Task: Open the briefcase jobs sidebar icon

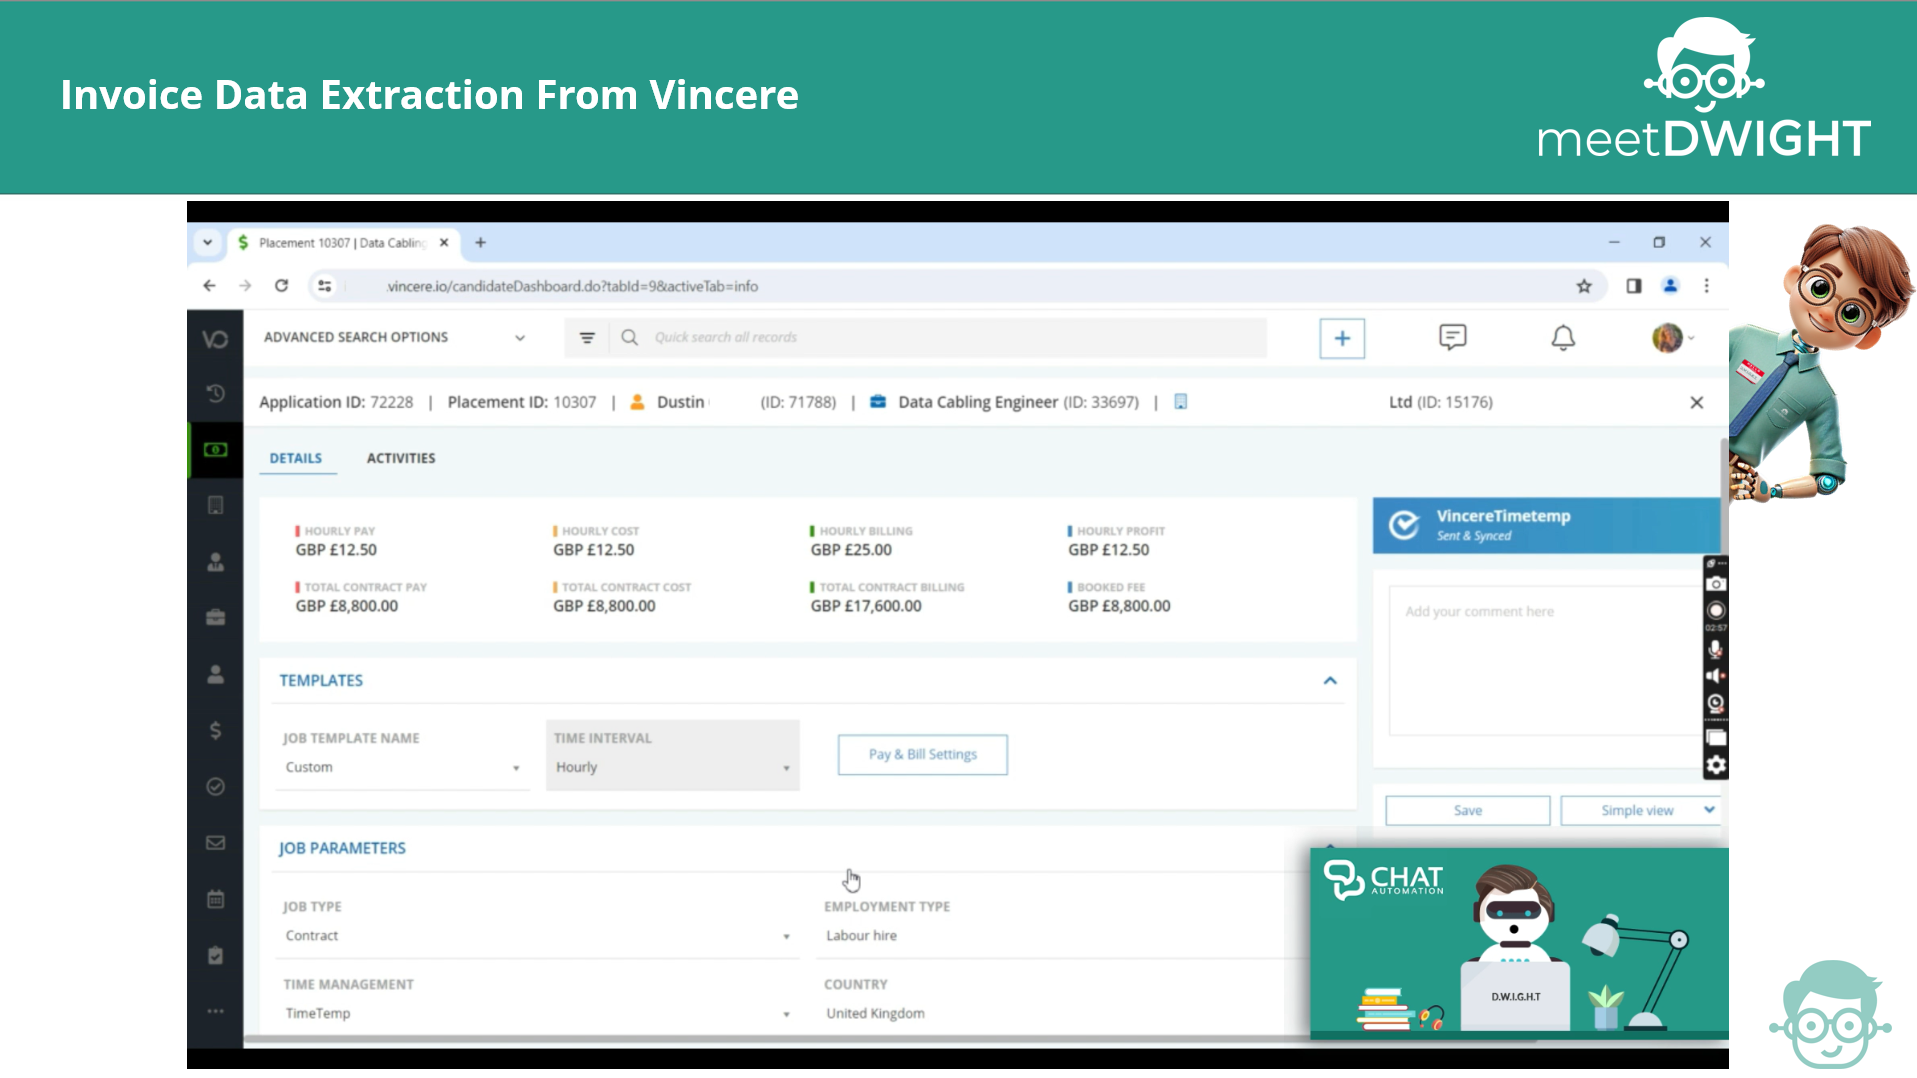Action: pos(215,617)
